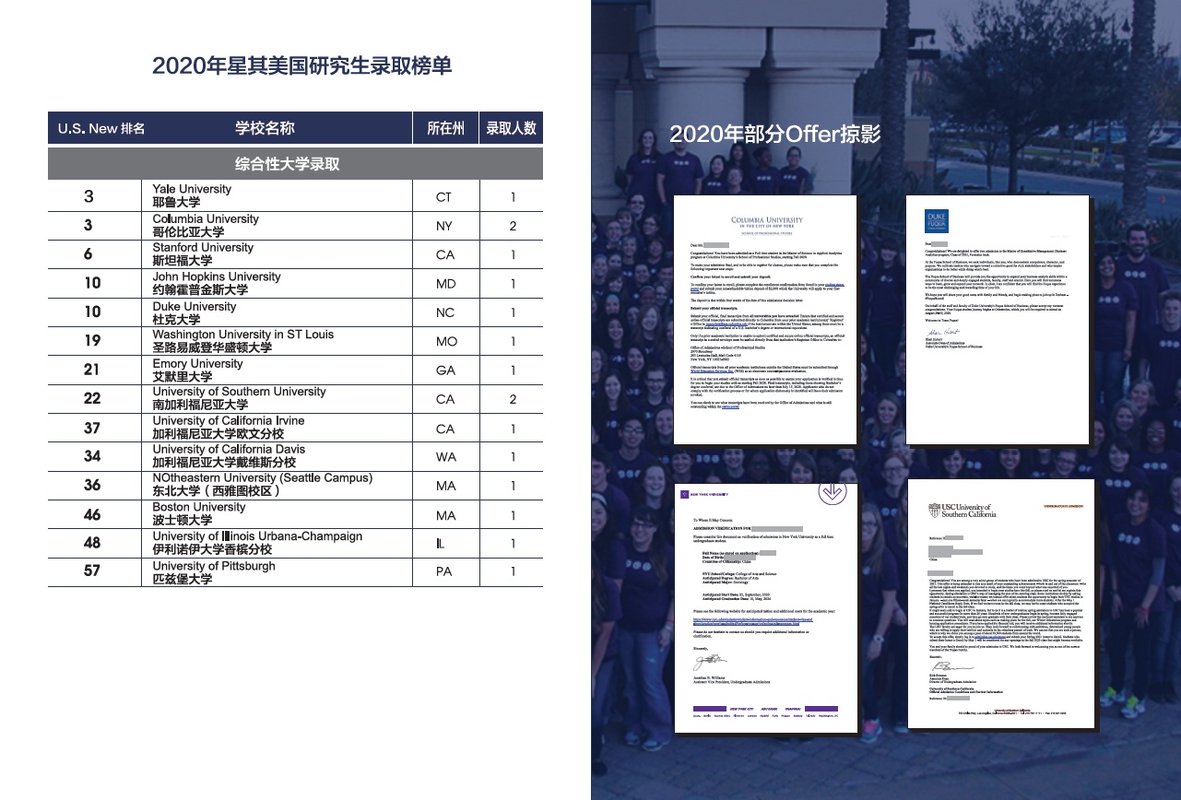Click 哥伦比亚大学 in the table
The image size is (1181, 800).
188,231
